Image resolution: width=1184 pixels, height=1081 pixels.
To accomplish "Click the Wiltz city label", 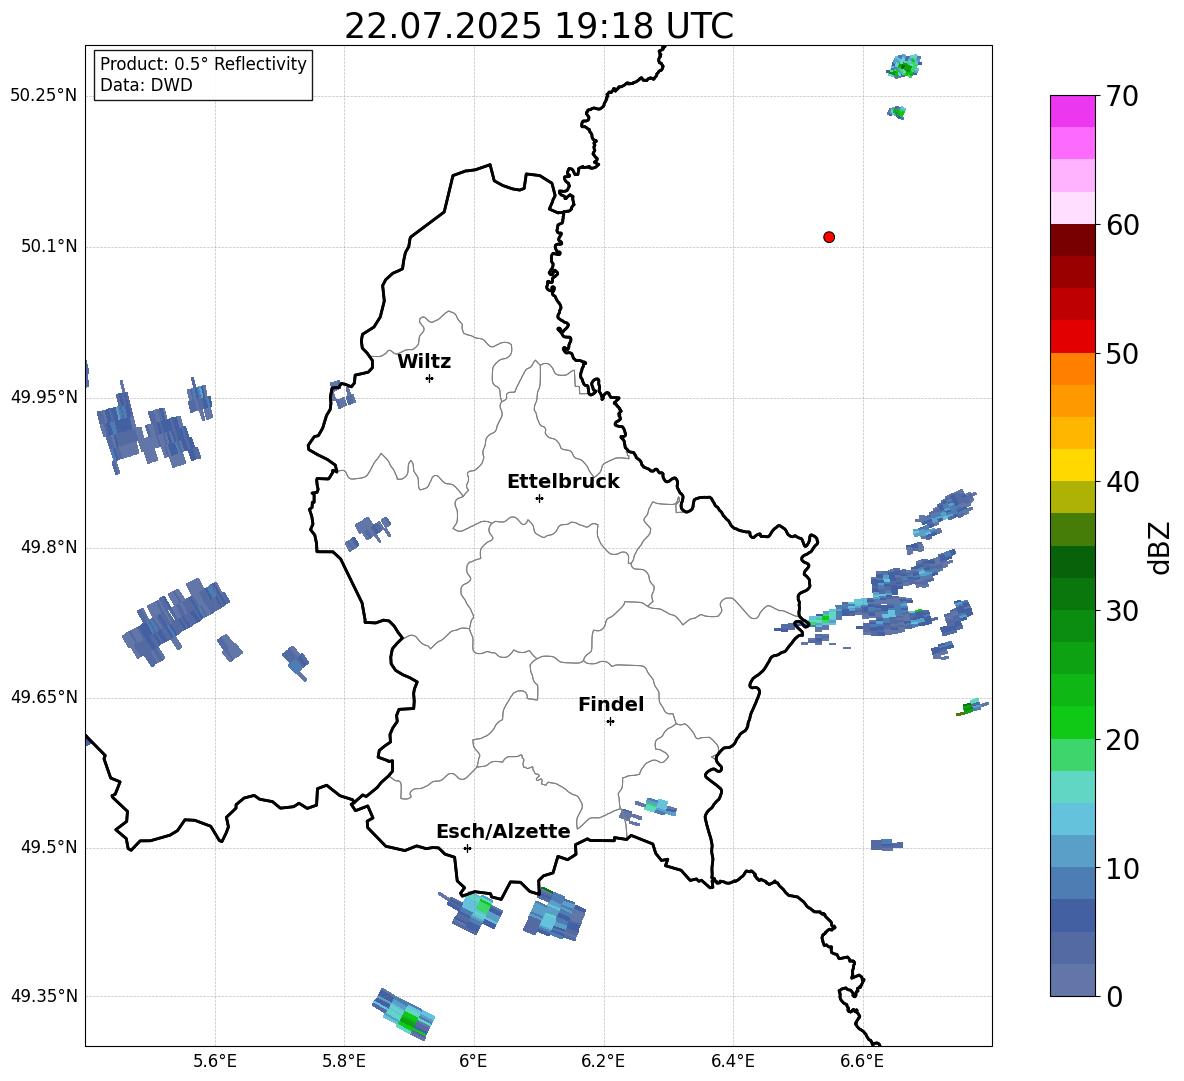I will (x=424, y=362).
